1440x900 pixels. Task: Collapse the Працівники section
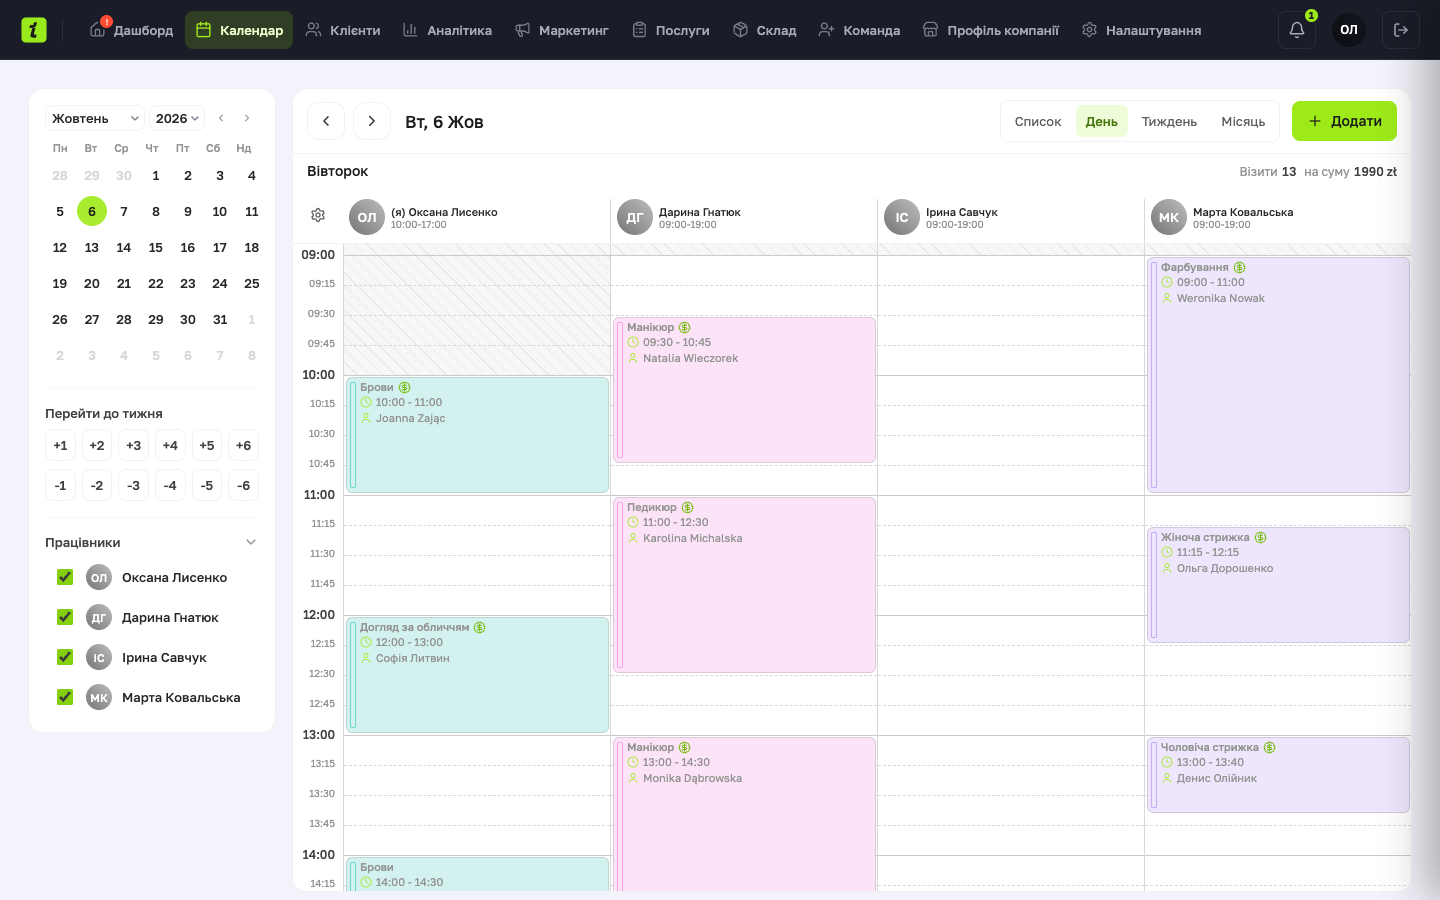(251, 542)
